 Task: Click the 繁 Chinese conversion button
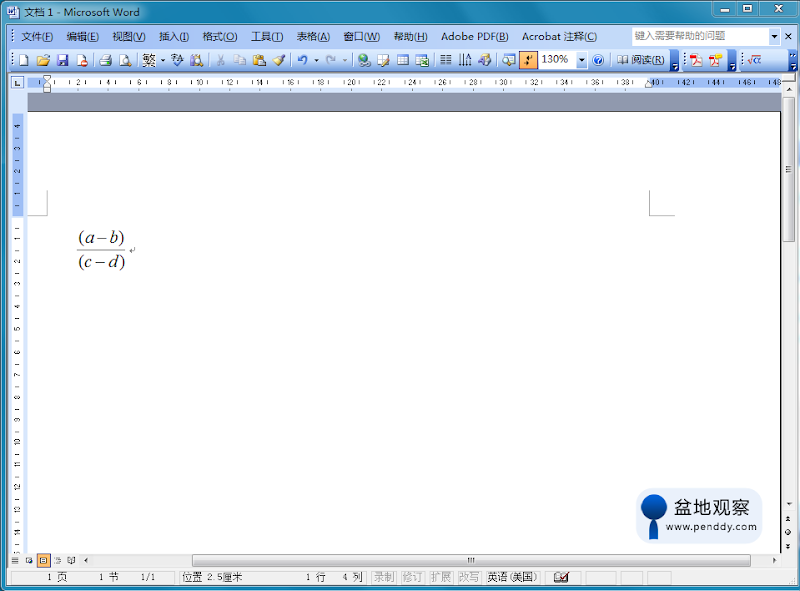[x=149, y=60]
